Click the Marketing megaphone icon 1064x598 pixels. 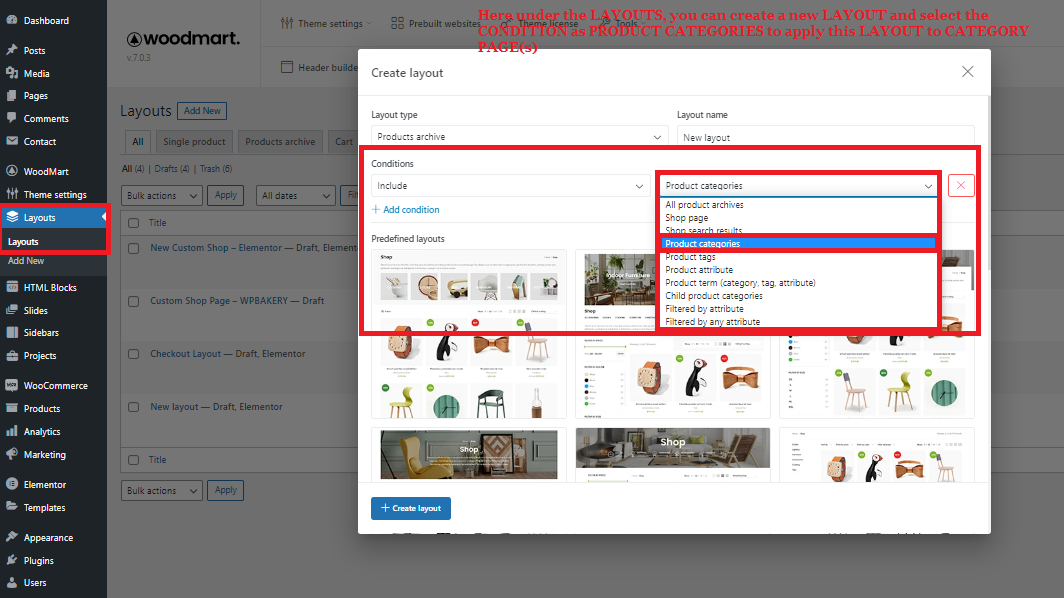coord(12,454)
